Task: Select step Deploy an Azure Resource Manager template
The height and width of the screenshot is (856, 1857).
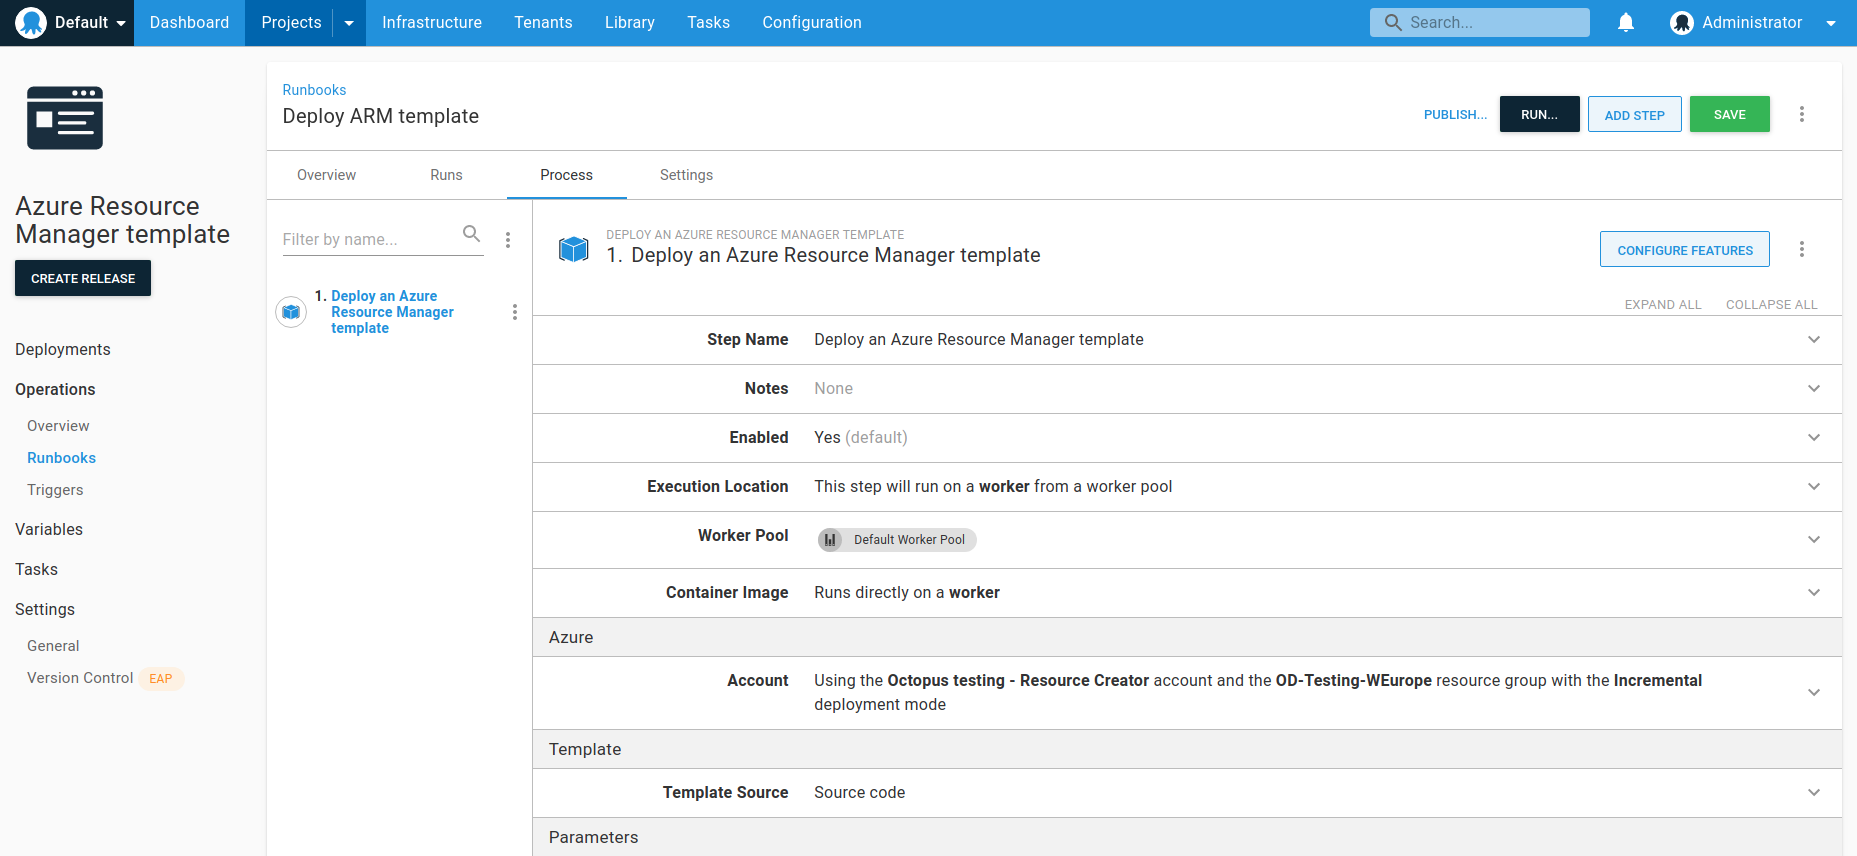Action: (x=392, y=312)
